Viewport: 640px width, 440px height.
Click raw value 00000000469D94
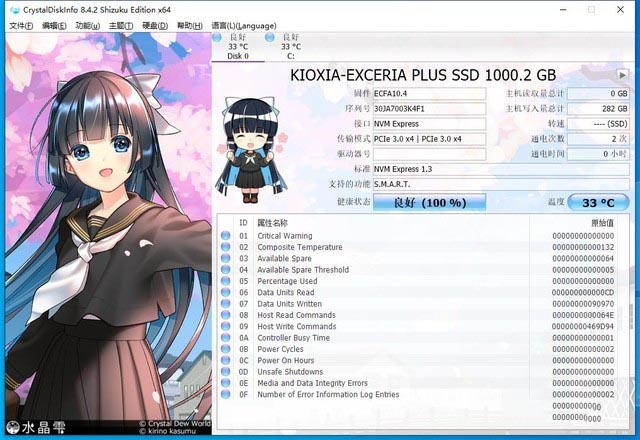[583, 327]
